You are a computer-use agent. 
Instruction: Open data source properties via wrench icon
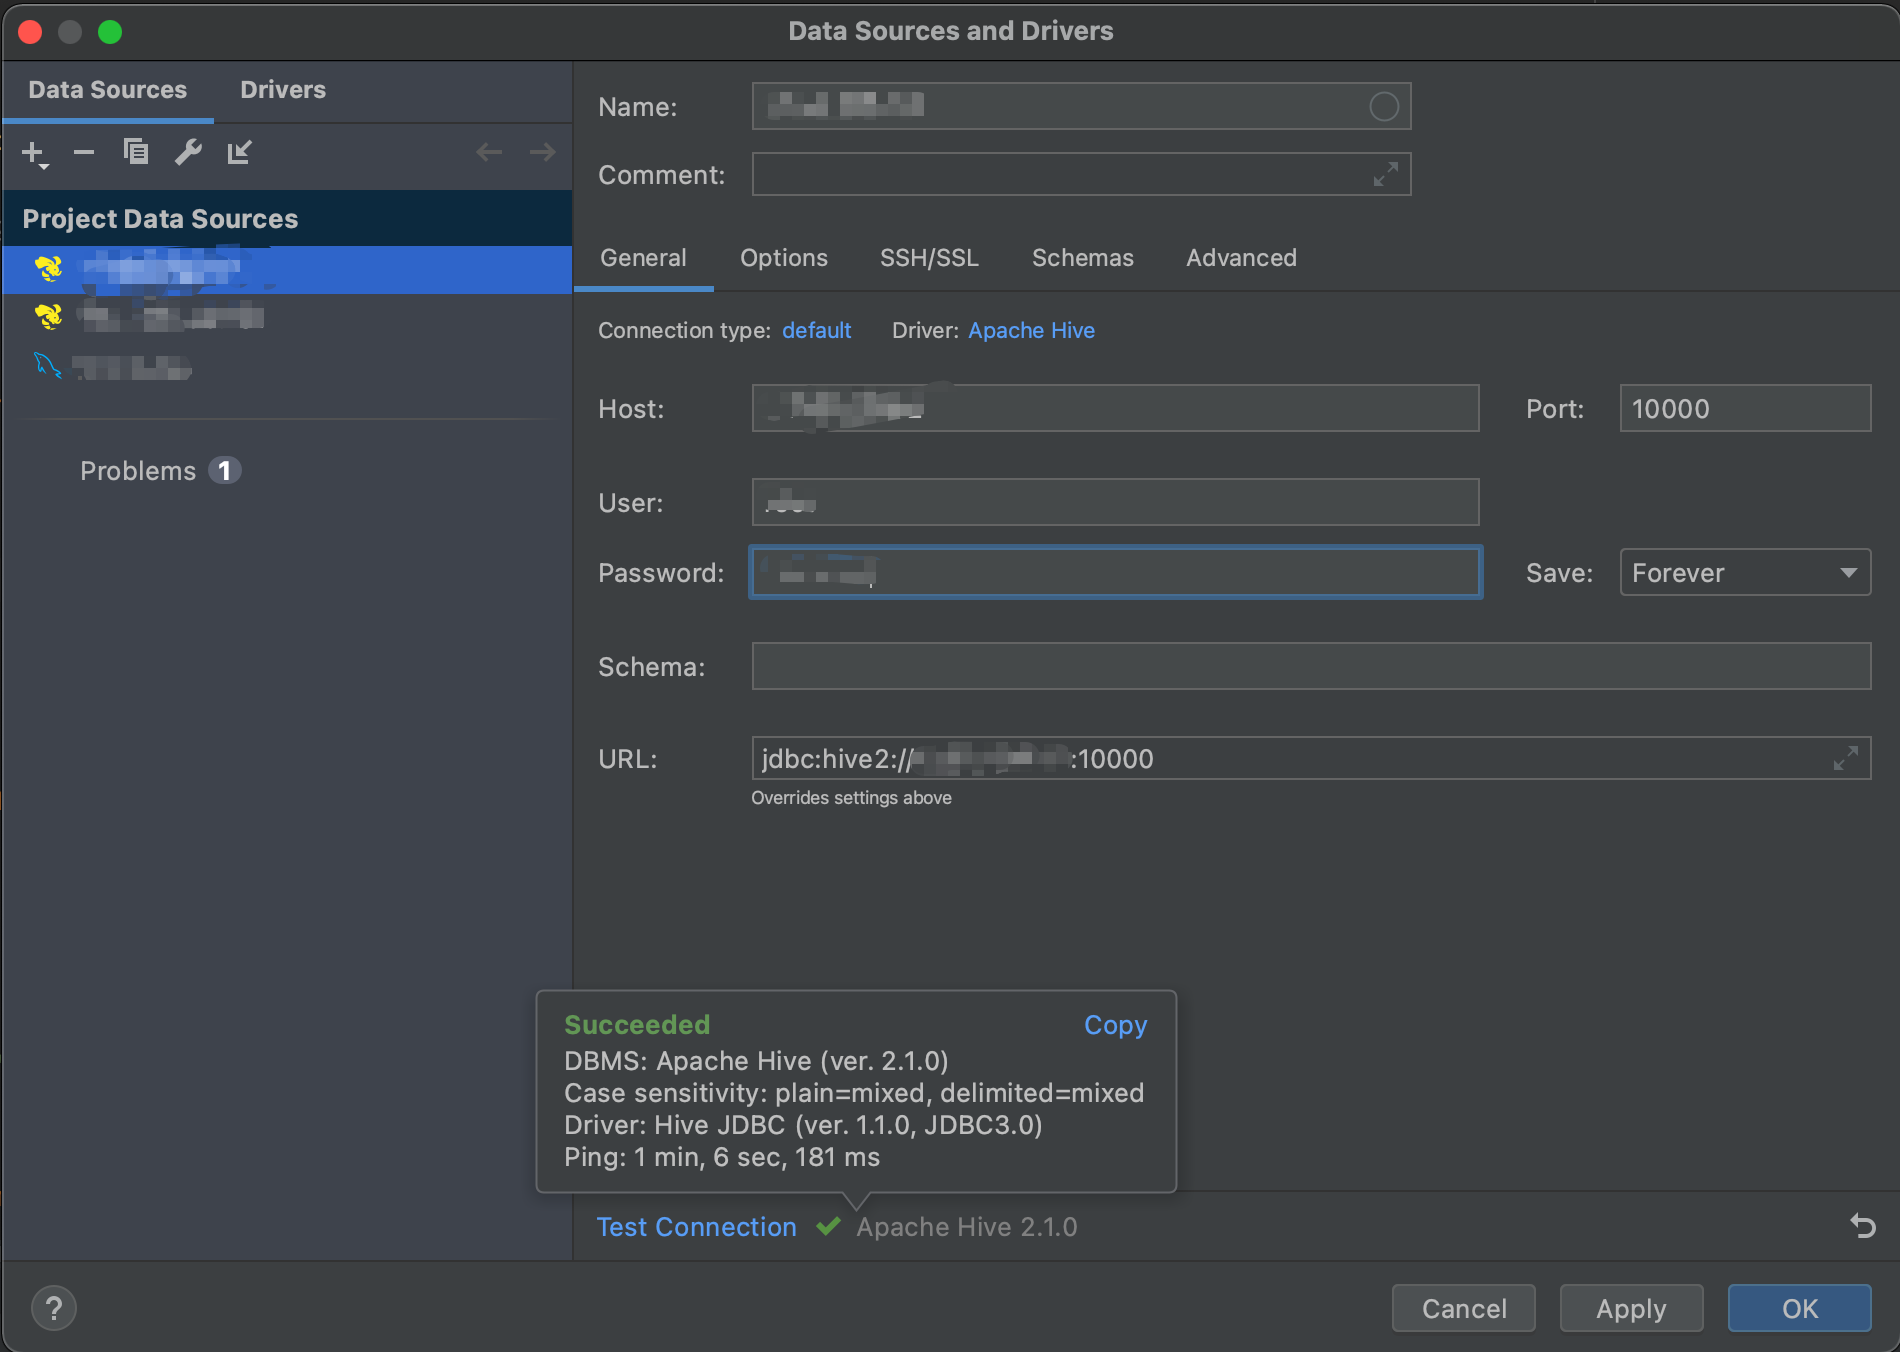click(188, 153)
